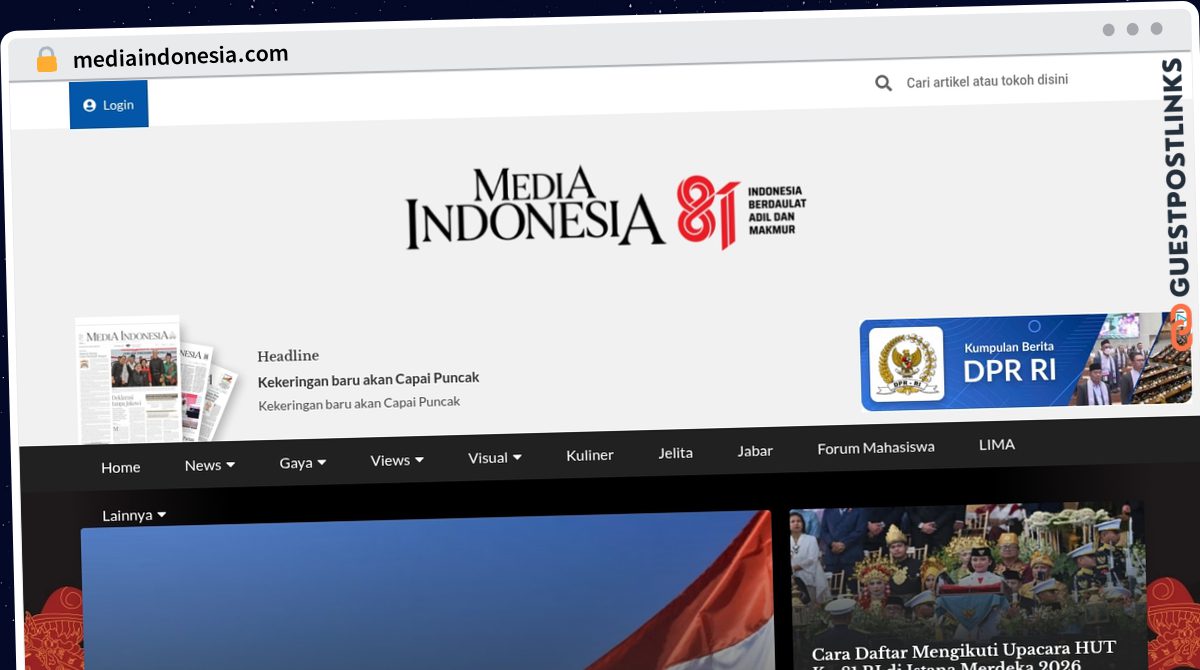This screenshot has width=1200, height=670.
Task: Focus the 'Cari artikel atau tokoh disini' field
Action: (x=987, y=81)
